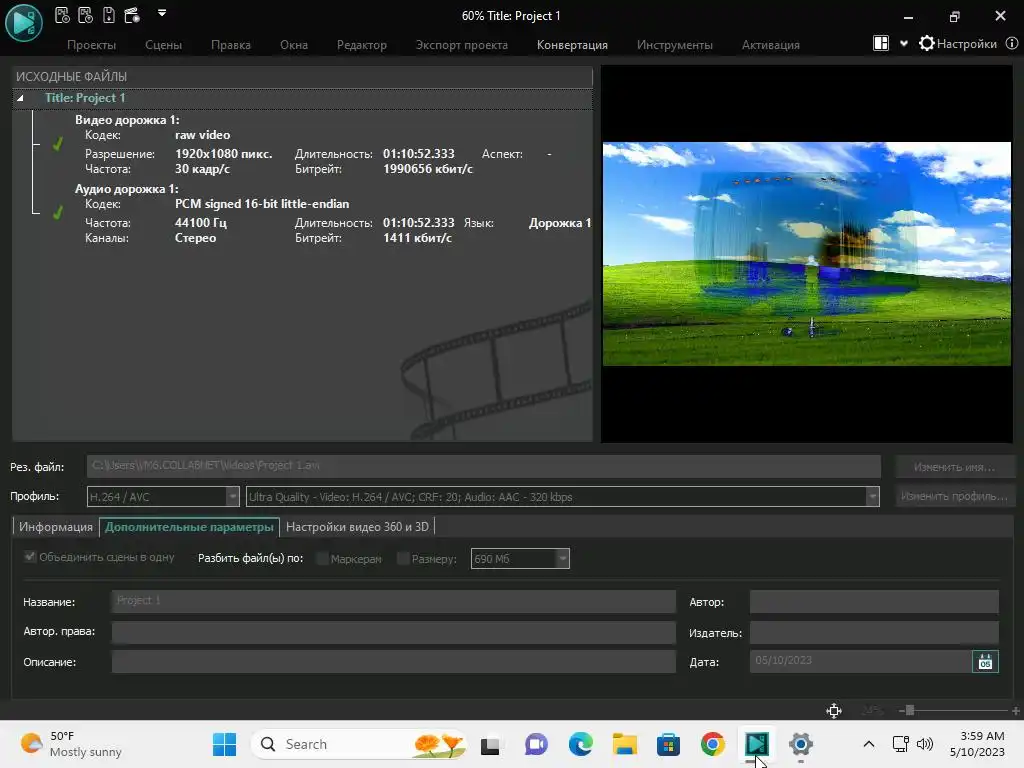The height and width of the screenshot is (768, 1024).
Task: Click the PCM signed 16-bit little-endian text
Action: tap(262, 204)
